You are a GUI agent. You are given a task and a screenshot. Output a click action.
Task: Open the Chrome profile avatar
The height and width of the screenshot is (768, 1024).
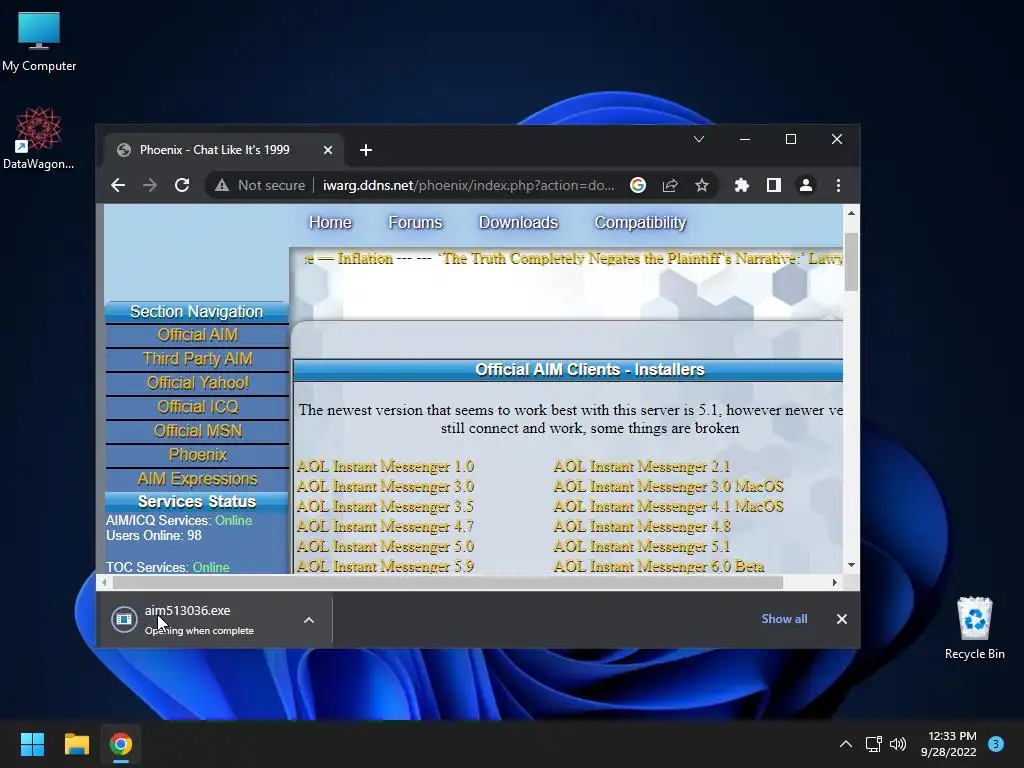[x=806, y=185]
